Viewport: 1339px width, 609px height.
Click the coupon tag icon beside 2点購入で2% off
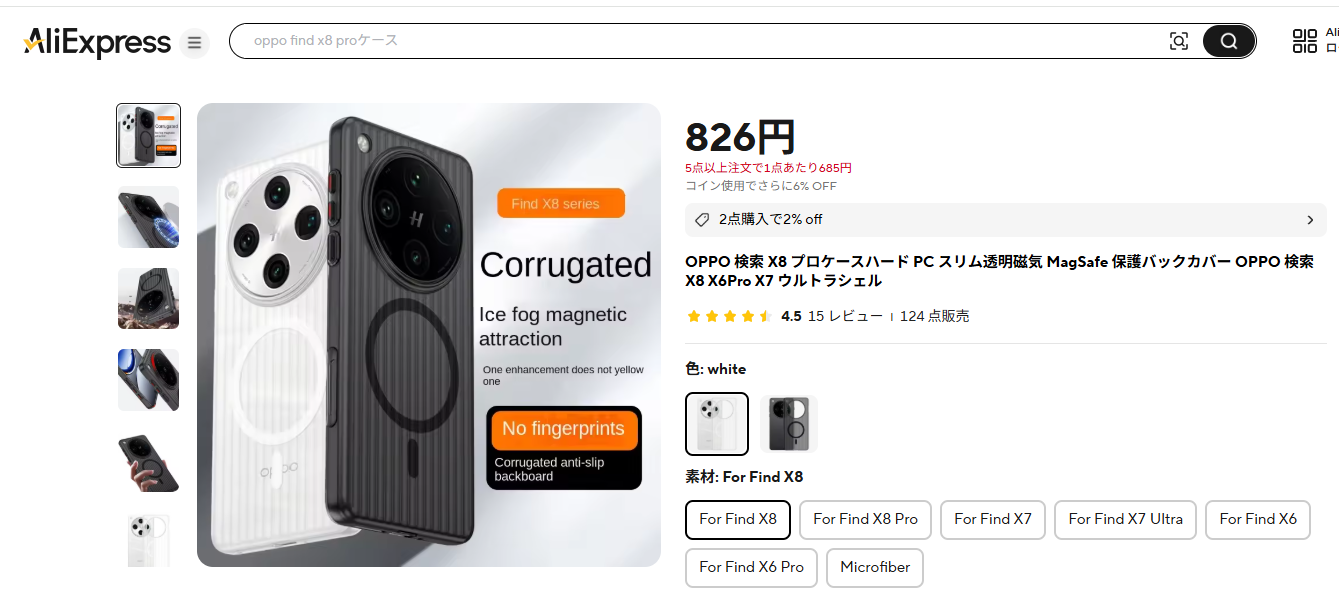click(702, 220)
